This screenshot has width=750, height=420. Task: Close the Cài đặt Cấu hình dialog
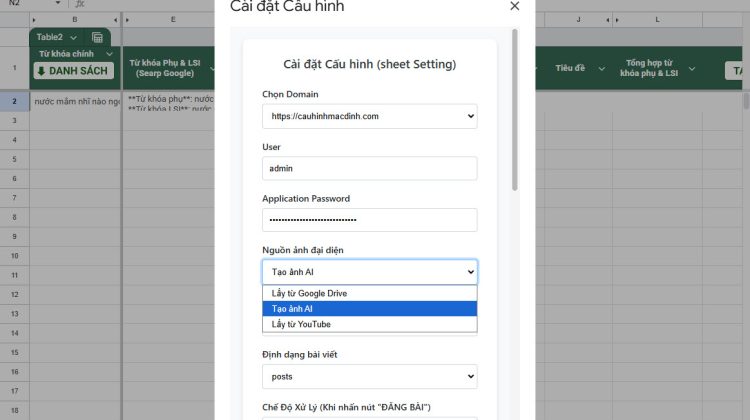tap(514, 6)
